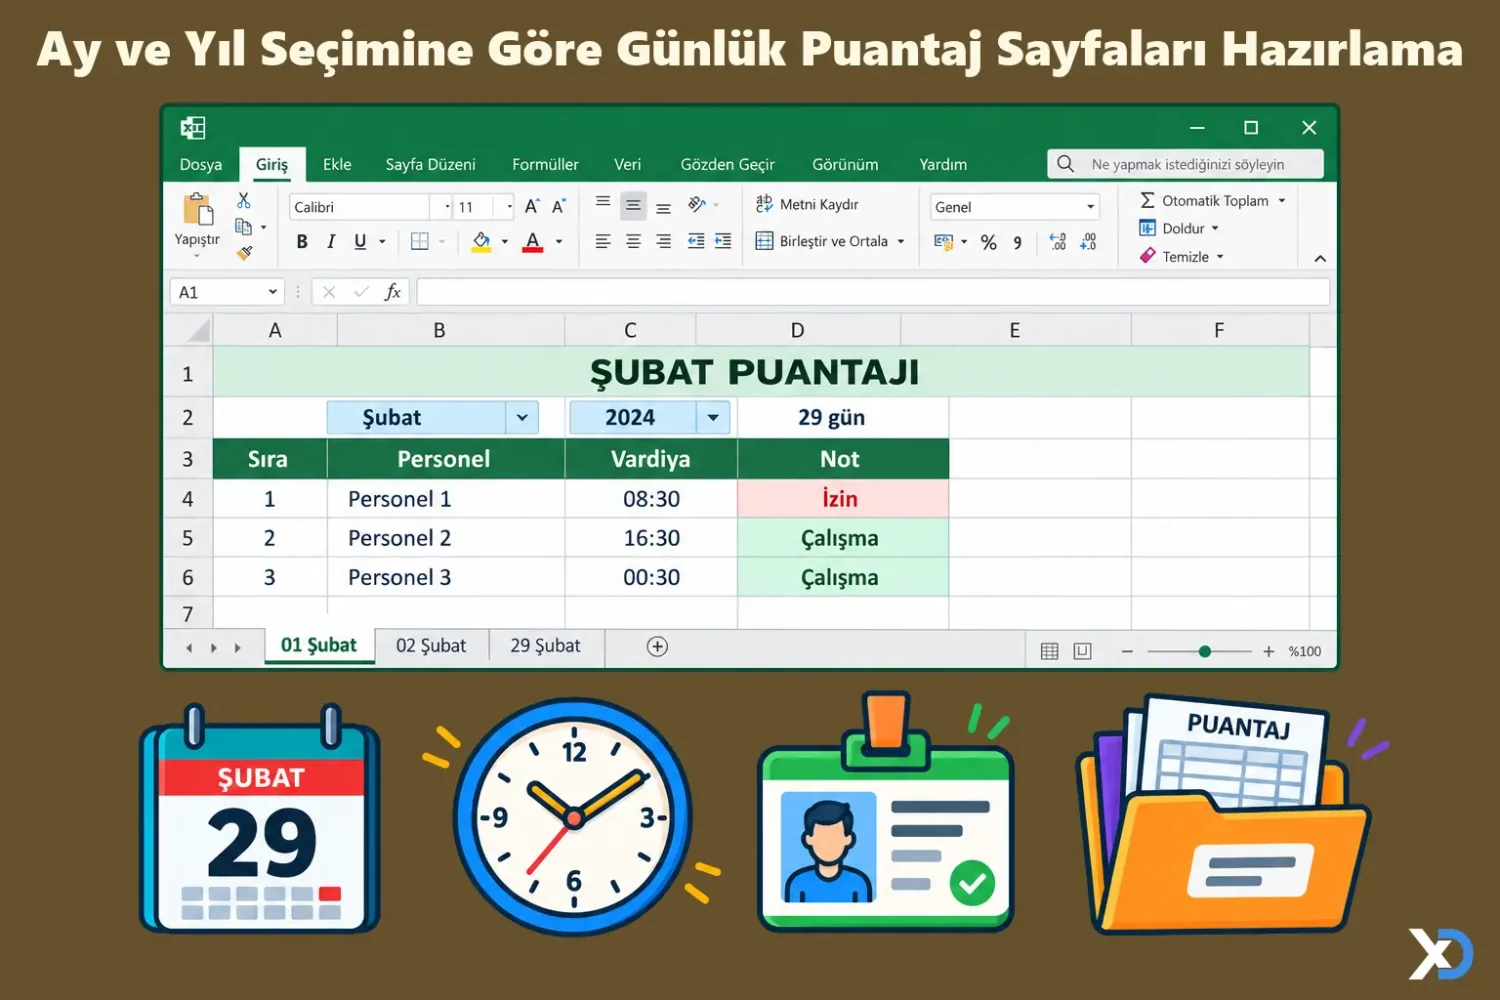
Task: Toggle bold formatting
Action: tap(302, 241)
